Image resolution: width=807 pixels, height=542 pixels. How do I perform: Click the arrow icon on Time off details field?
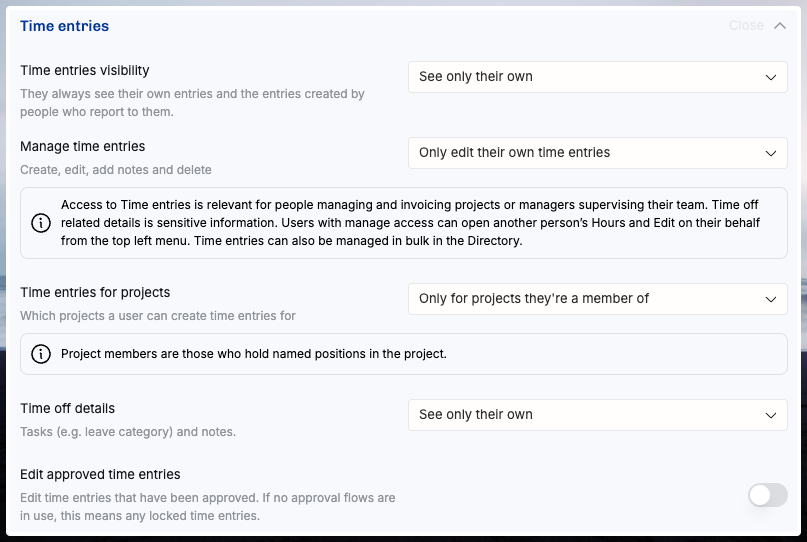770,415
